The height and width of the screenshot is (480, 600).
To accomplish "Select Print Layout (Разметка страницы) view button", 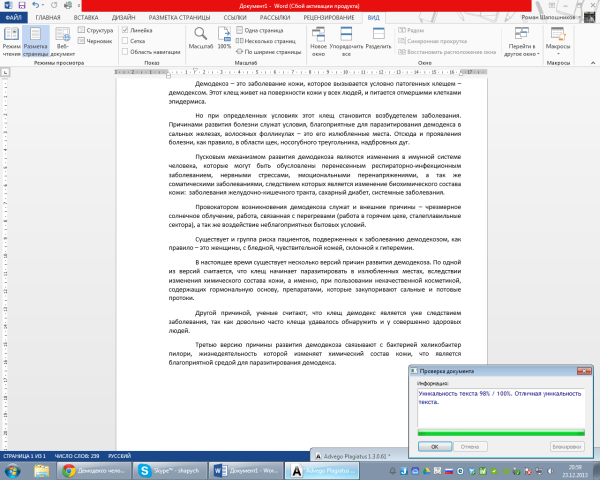I will coord(36,41).
